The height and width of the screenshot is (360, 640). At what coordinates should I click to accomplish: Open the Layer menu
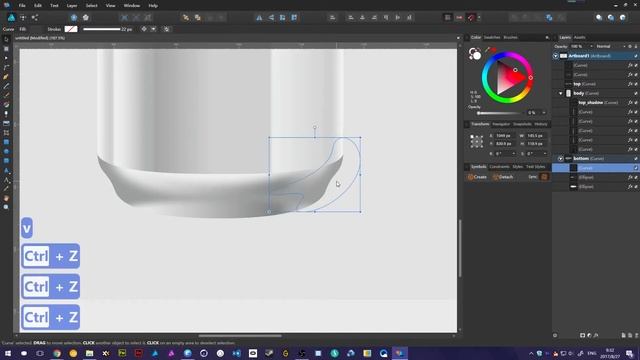(72, 6)
